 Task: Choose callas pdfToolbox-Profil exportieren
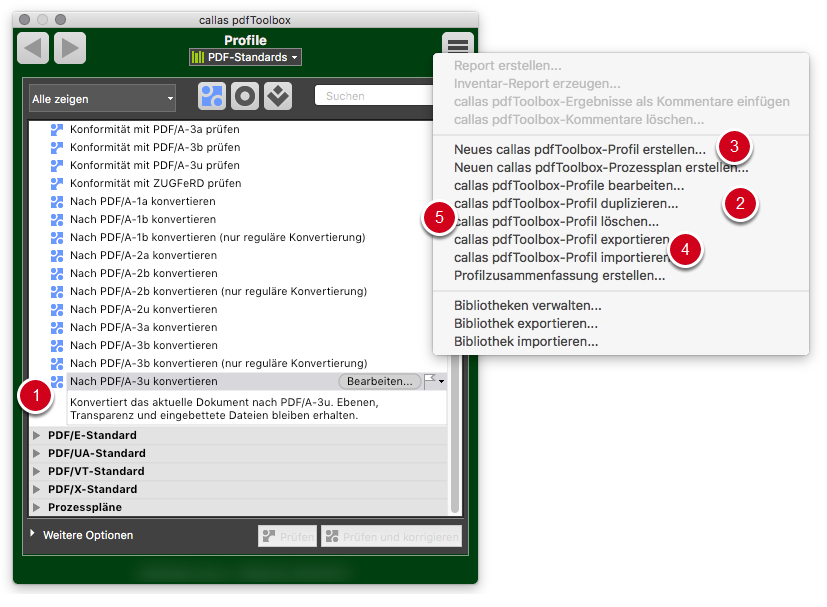click(x=562, y=239)
